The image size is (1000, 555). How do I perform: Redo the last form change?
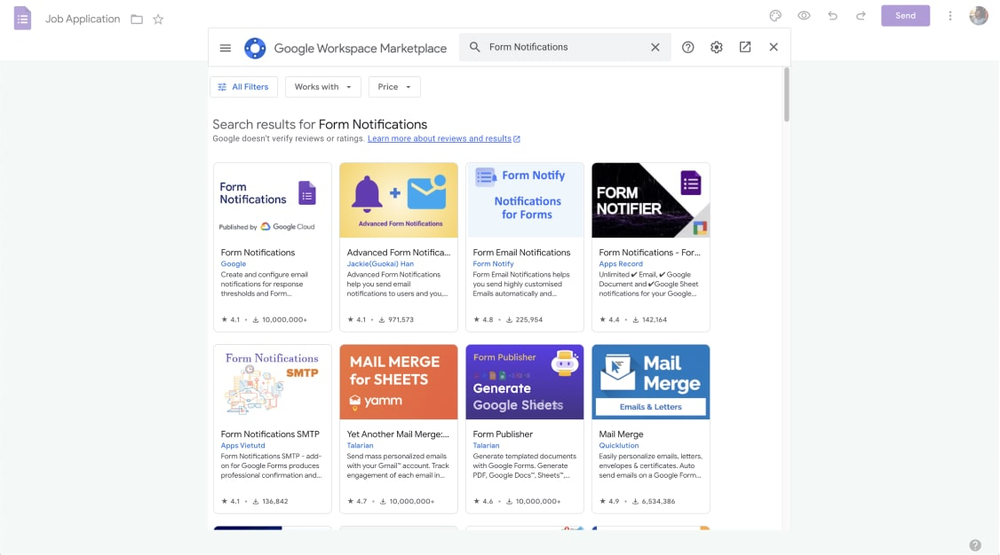click(x=861, y=16)
